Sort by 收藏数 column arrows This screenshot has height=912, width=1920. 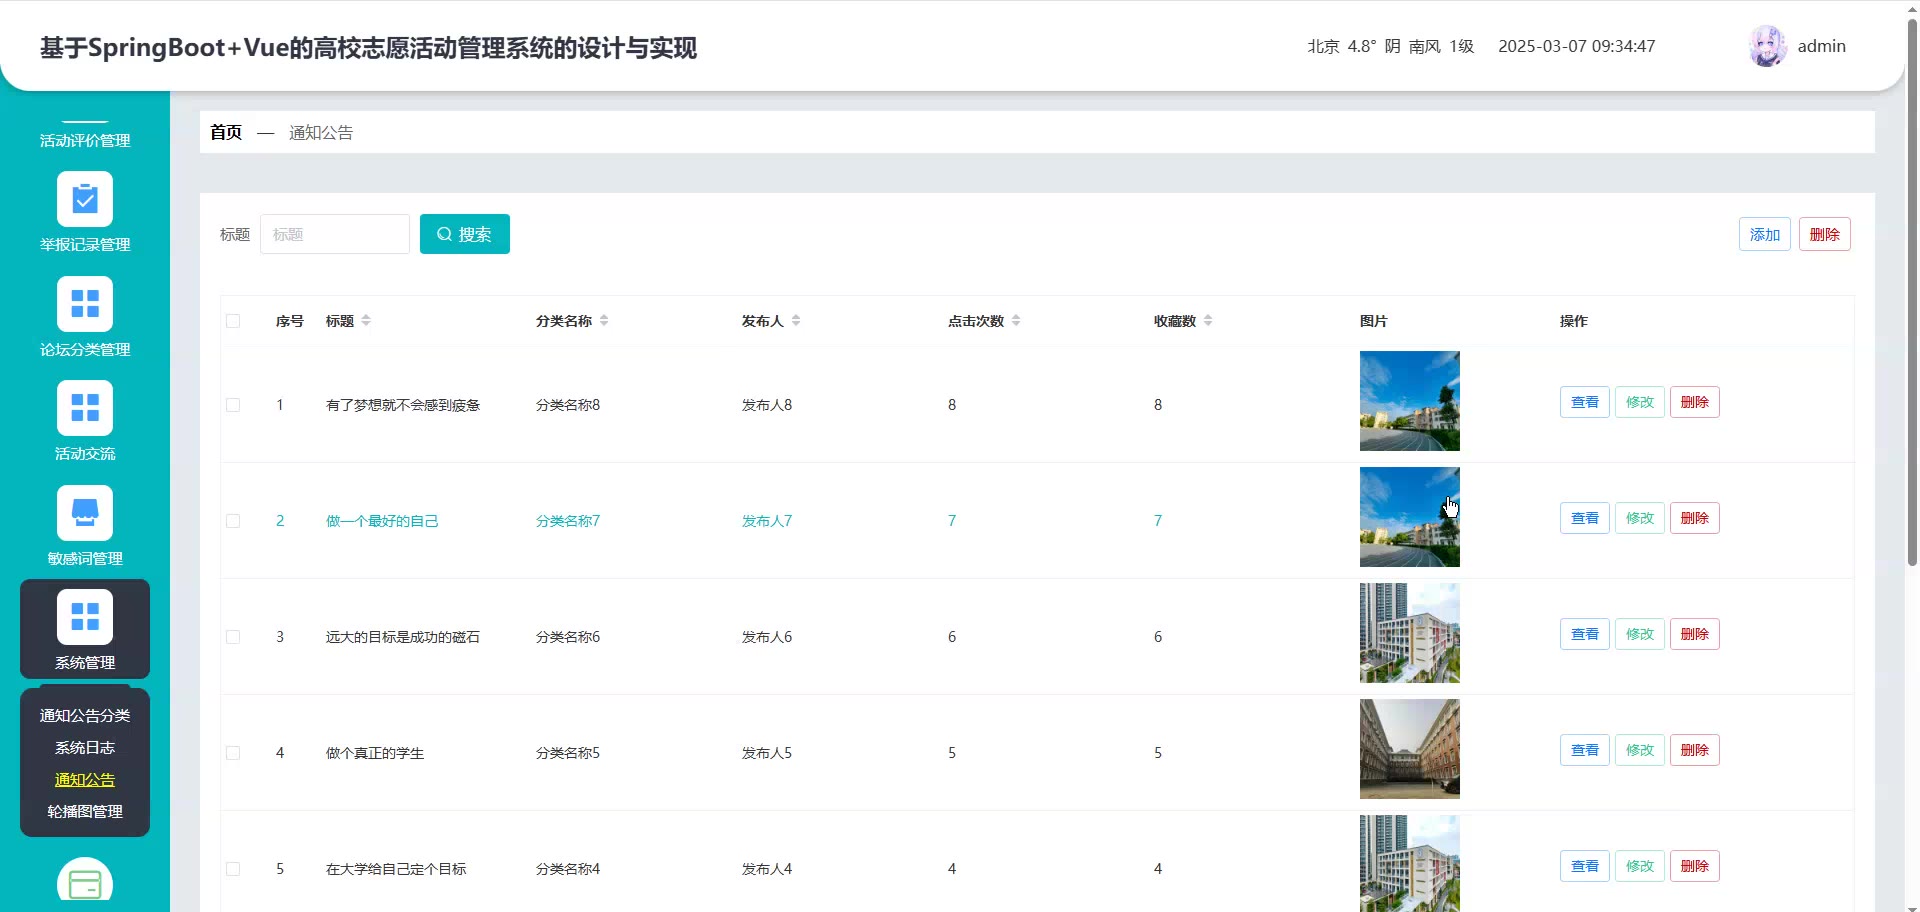1208,321
